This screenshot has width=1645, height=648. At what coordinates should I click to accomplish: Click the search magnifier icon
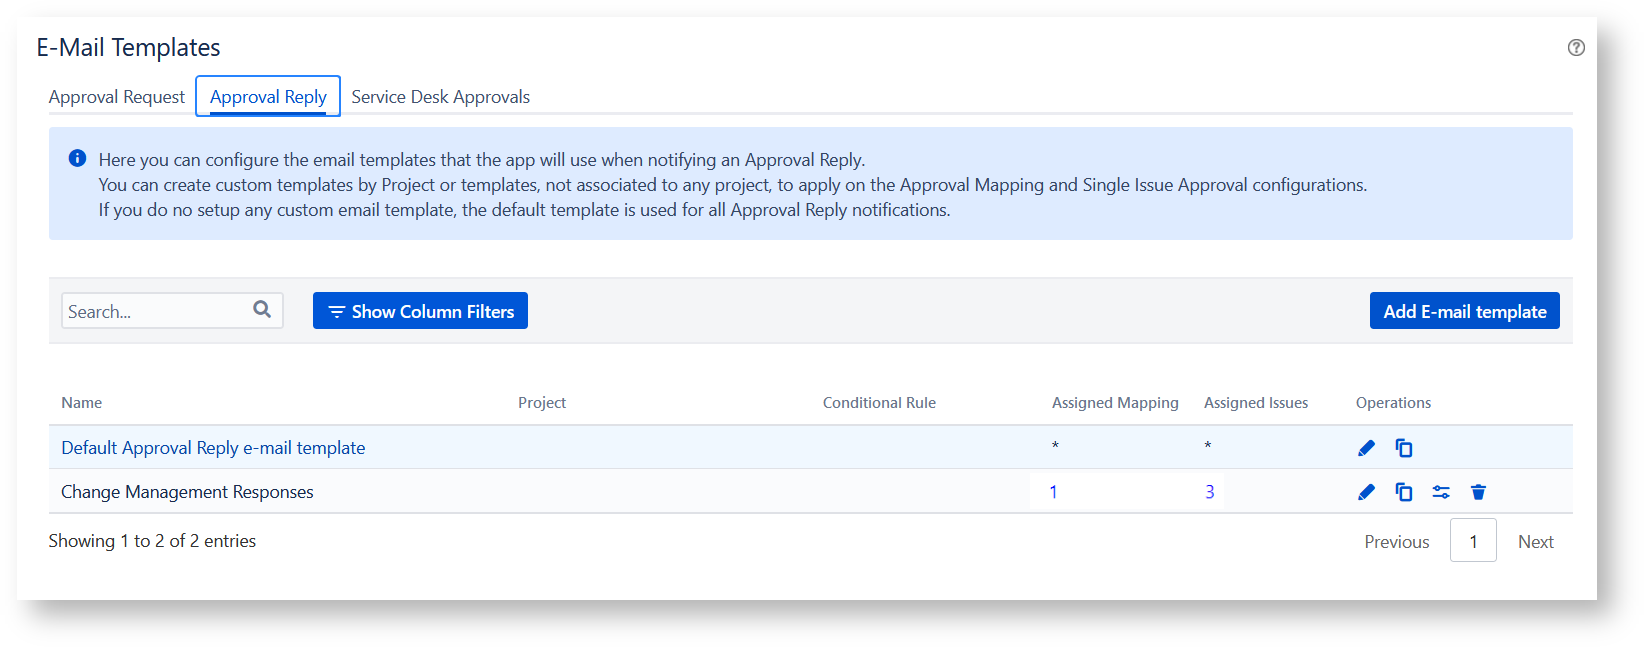pos(262,310)
